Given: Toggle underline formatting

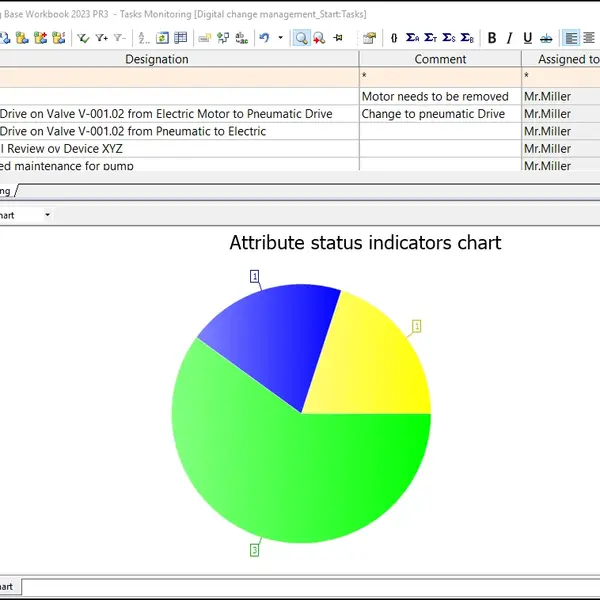Looking at the screenshot, I should [527, 38].
